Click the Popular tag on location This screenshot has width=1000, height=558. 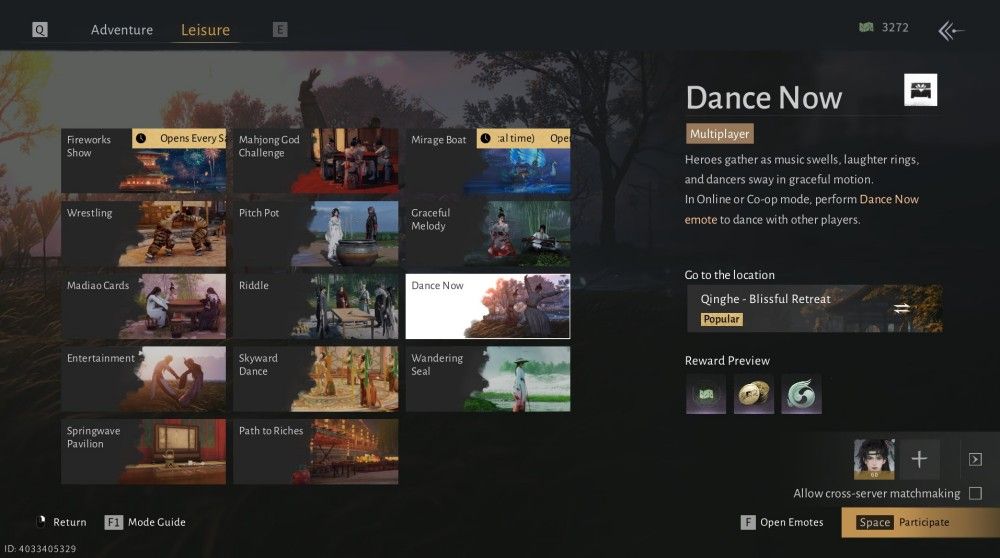pos(721,319)
